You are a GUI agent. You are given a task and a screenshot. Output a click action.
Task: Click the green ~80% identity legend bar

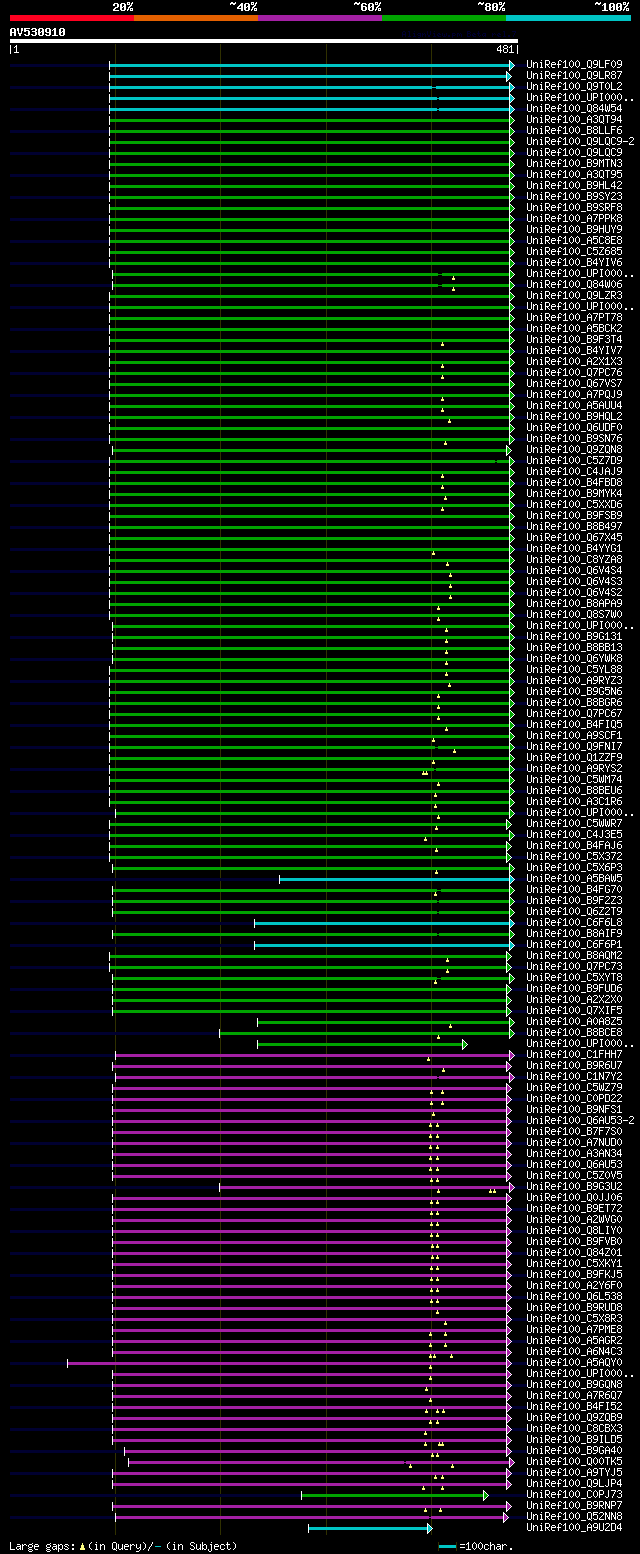(443, 18)
